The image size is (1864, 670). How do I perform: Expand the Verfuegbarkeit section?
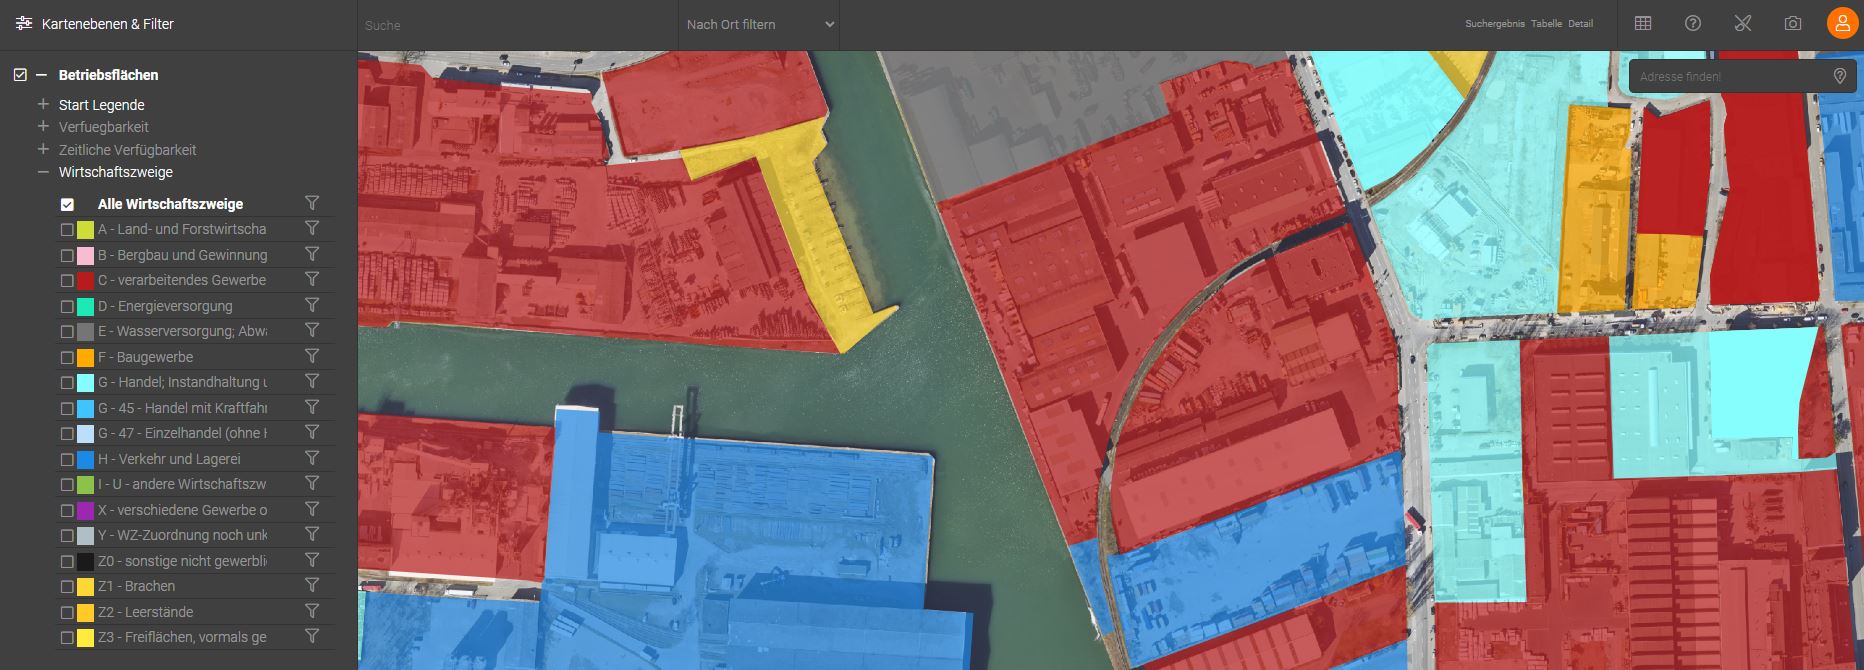[43, 127]
